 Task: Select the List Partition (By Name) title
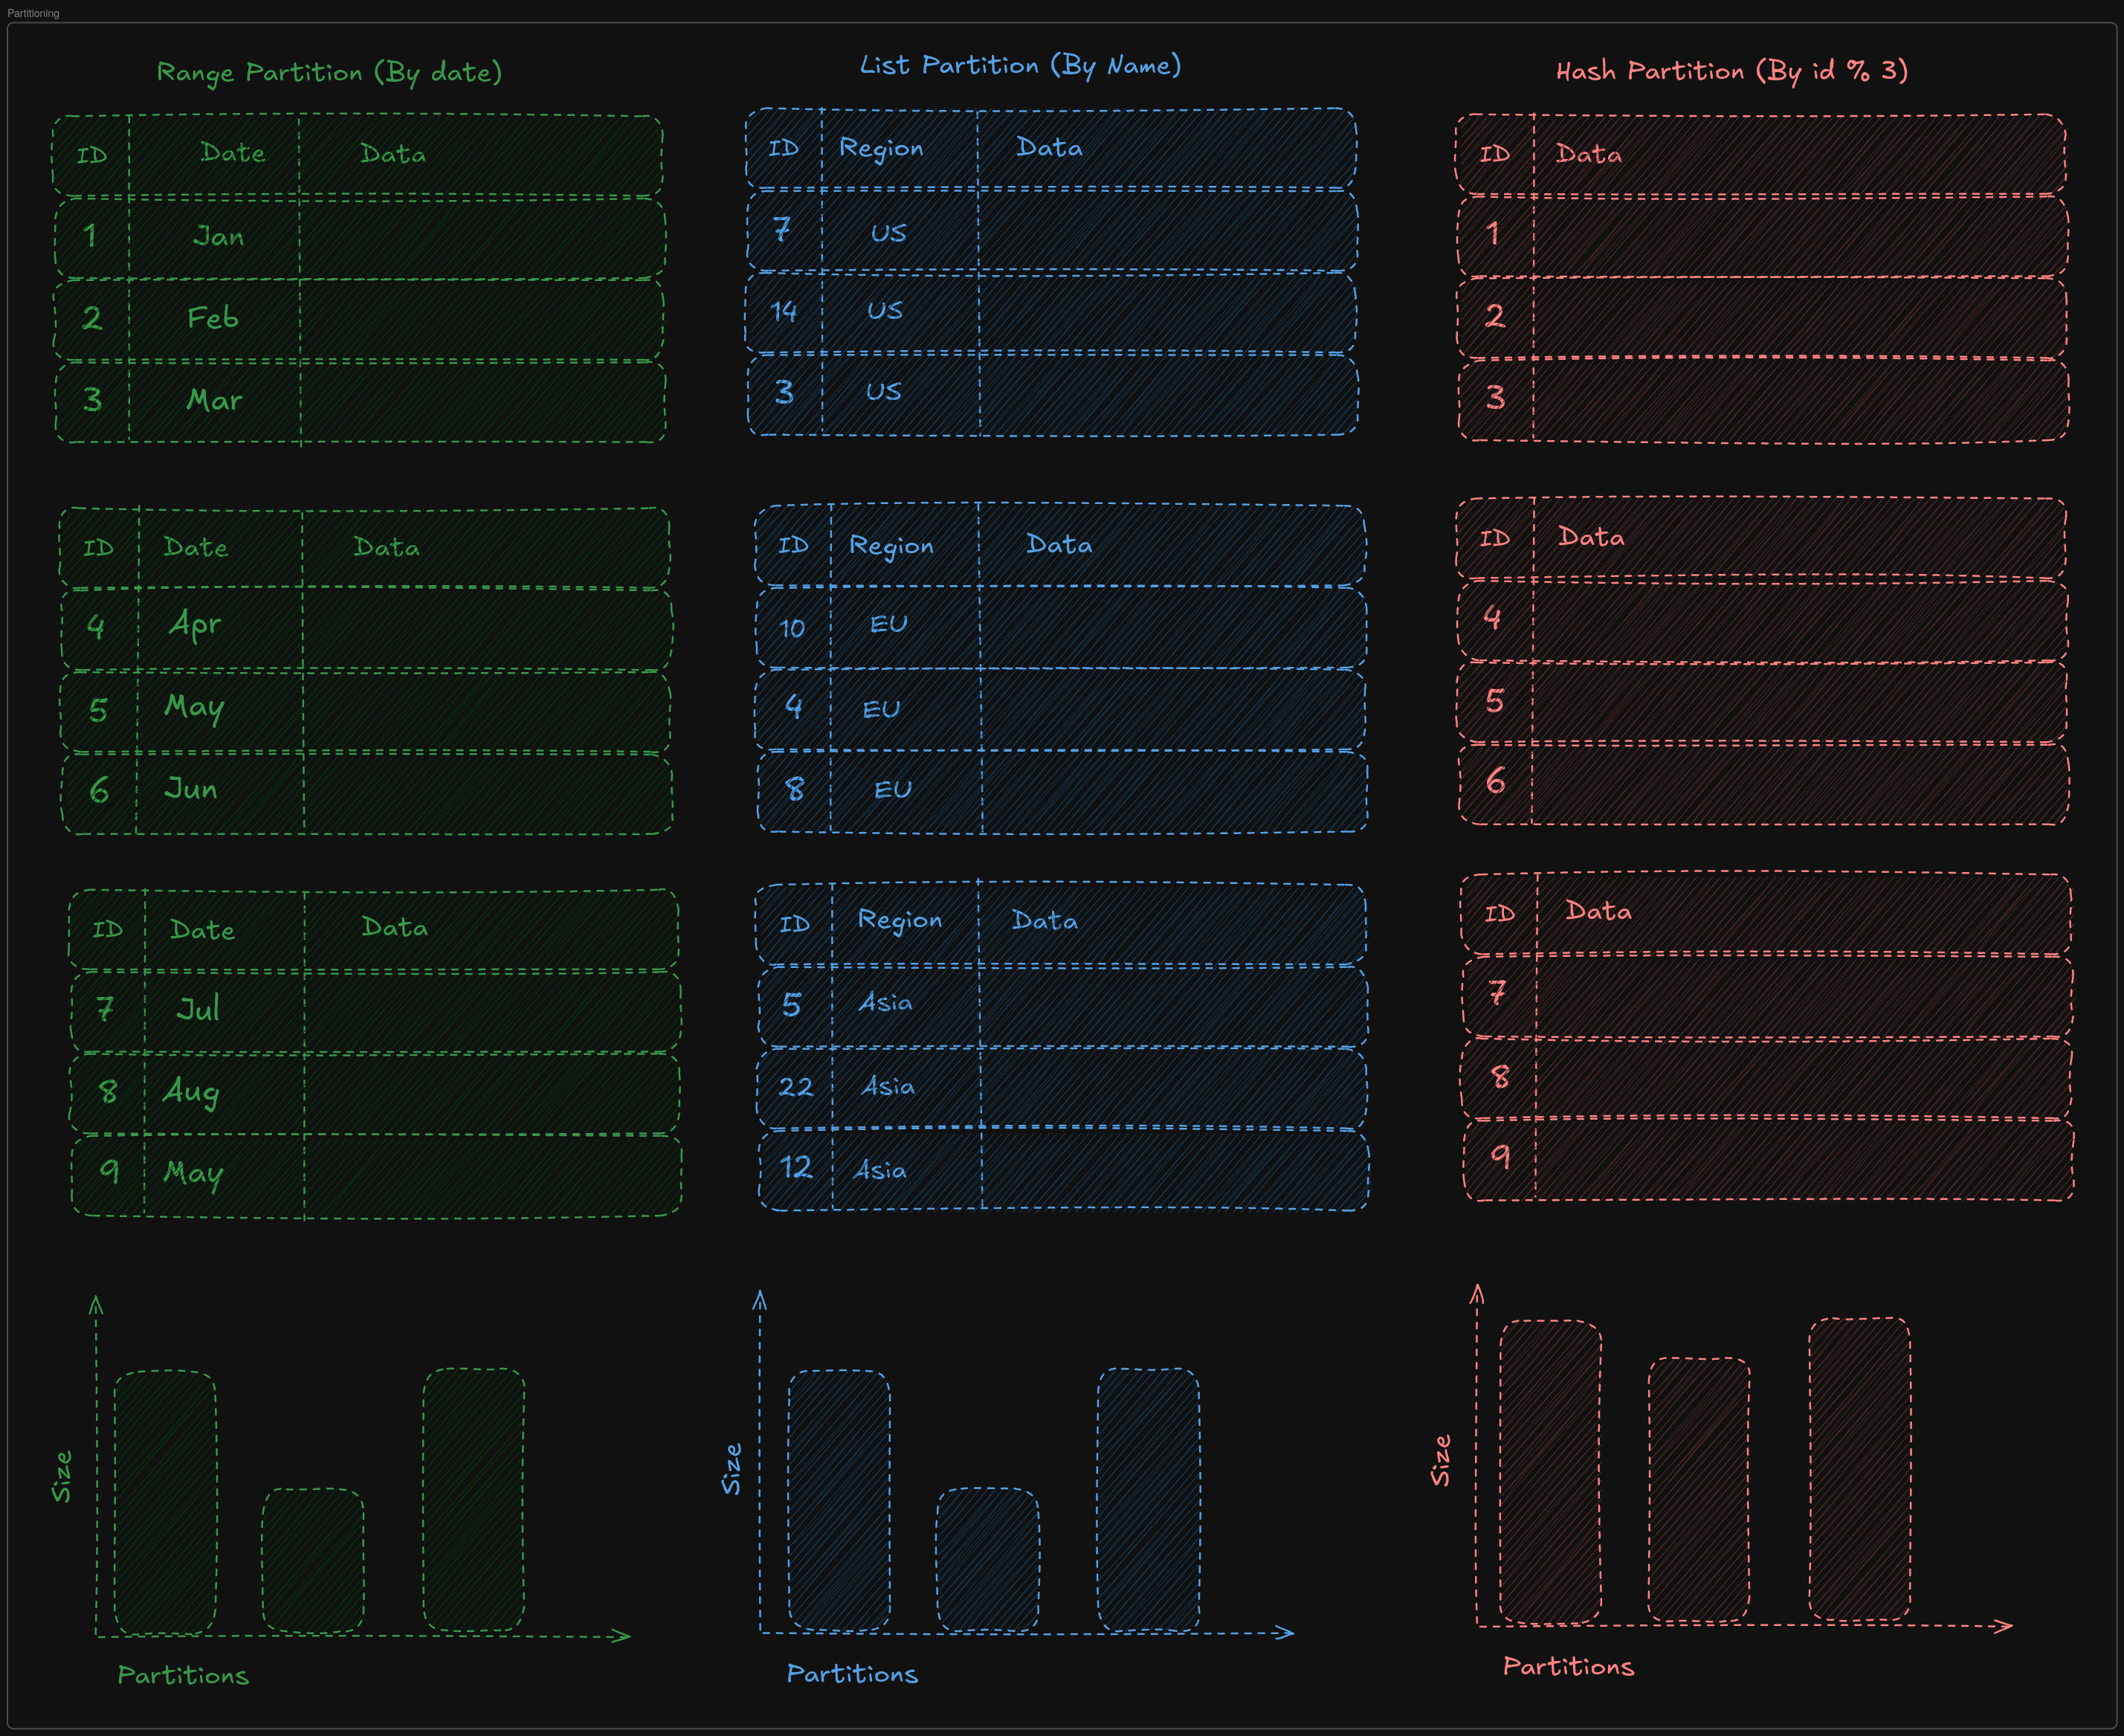pyautogui.click(x=1020, y=66)
